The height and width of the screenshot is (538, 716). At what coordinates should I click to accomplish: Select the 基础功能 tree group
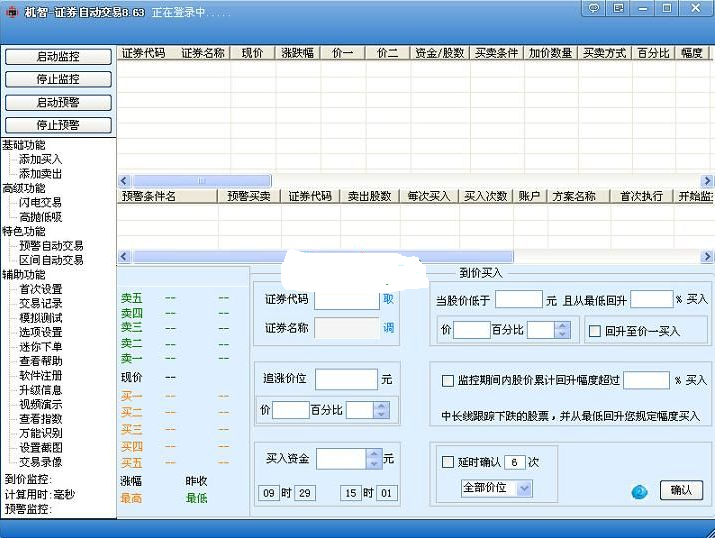pos(24,145)
